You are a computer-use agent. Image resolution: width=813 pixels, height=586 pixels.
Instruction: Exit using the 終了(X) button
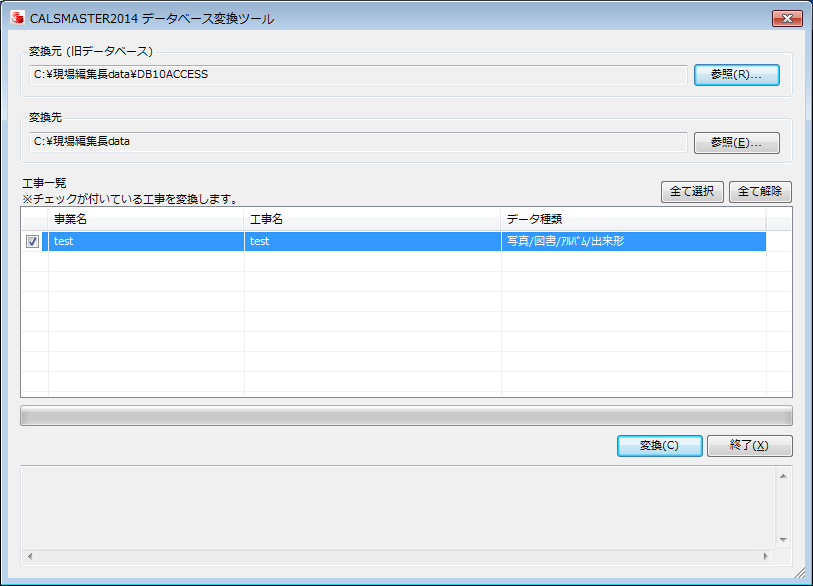coord(749,446)
